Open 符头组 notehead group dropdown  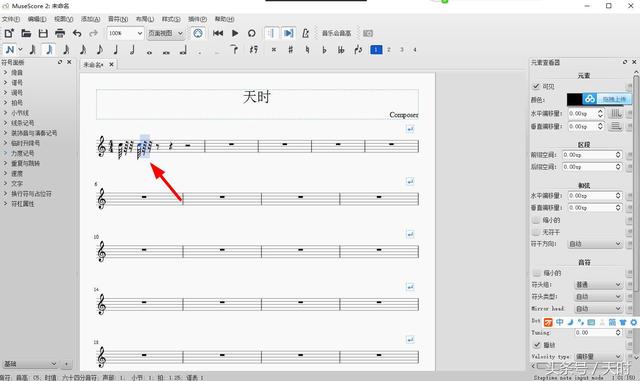click(x=598, y=284)
